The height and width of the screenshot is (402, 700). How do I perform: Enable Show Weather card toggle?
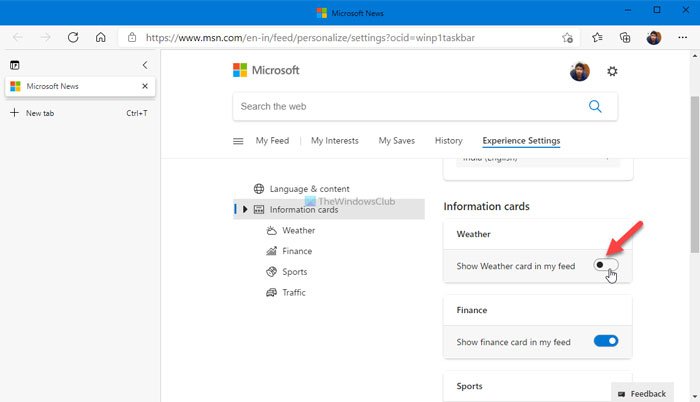coord(605,265)
